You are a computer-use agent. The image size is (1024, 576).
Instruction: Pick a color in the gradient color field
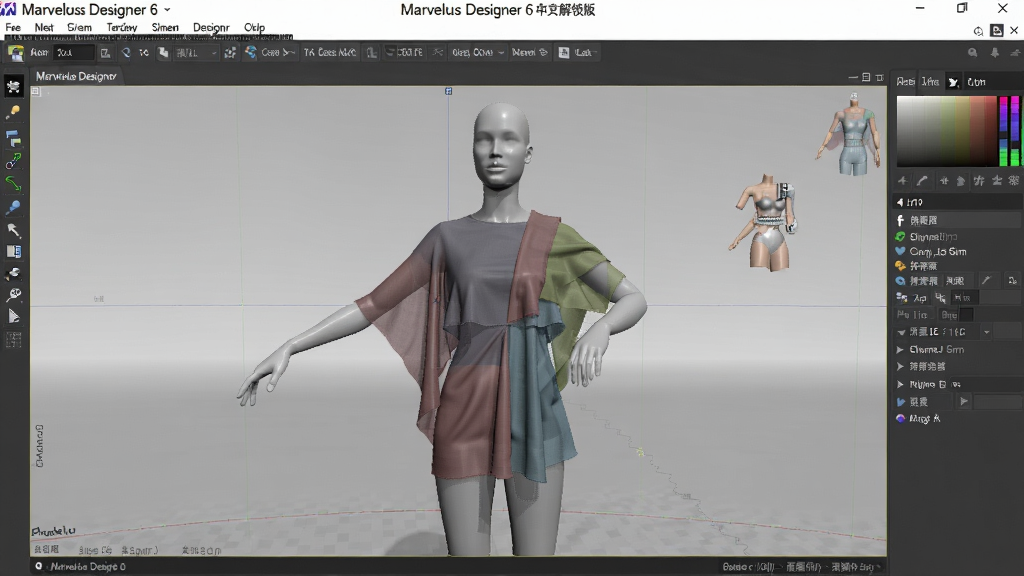point(946,131)
